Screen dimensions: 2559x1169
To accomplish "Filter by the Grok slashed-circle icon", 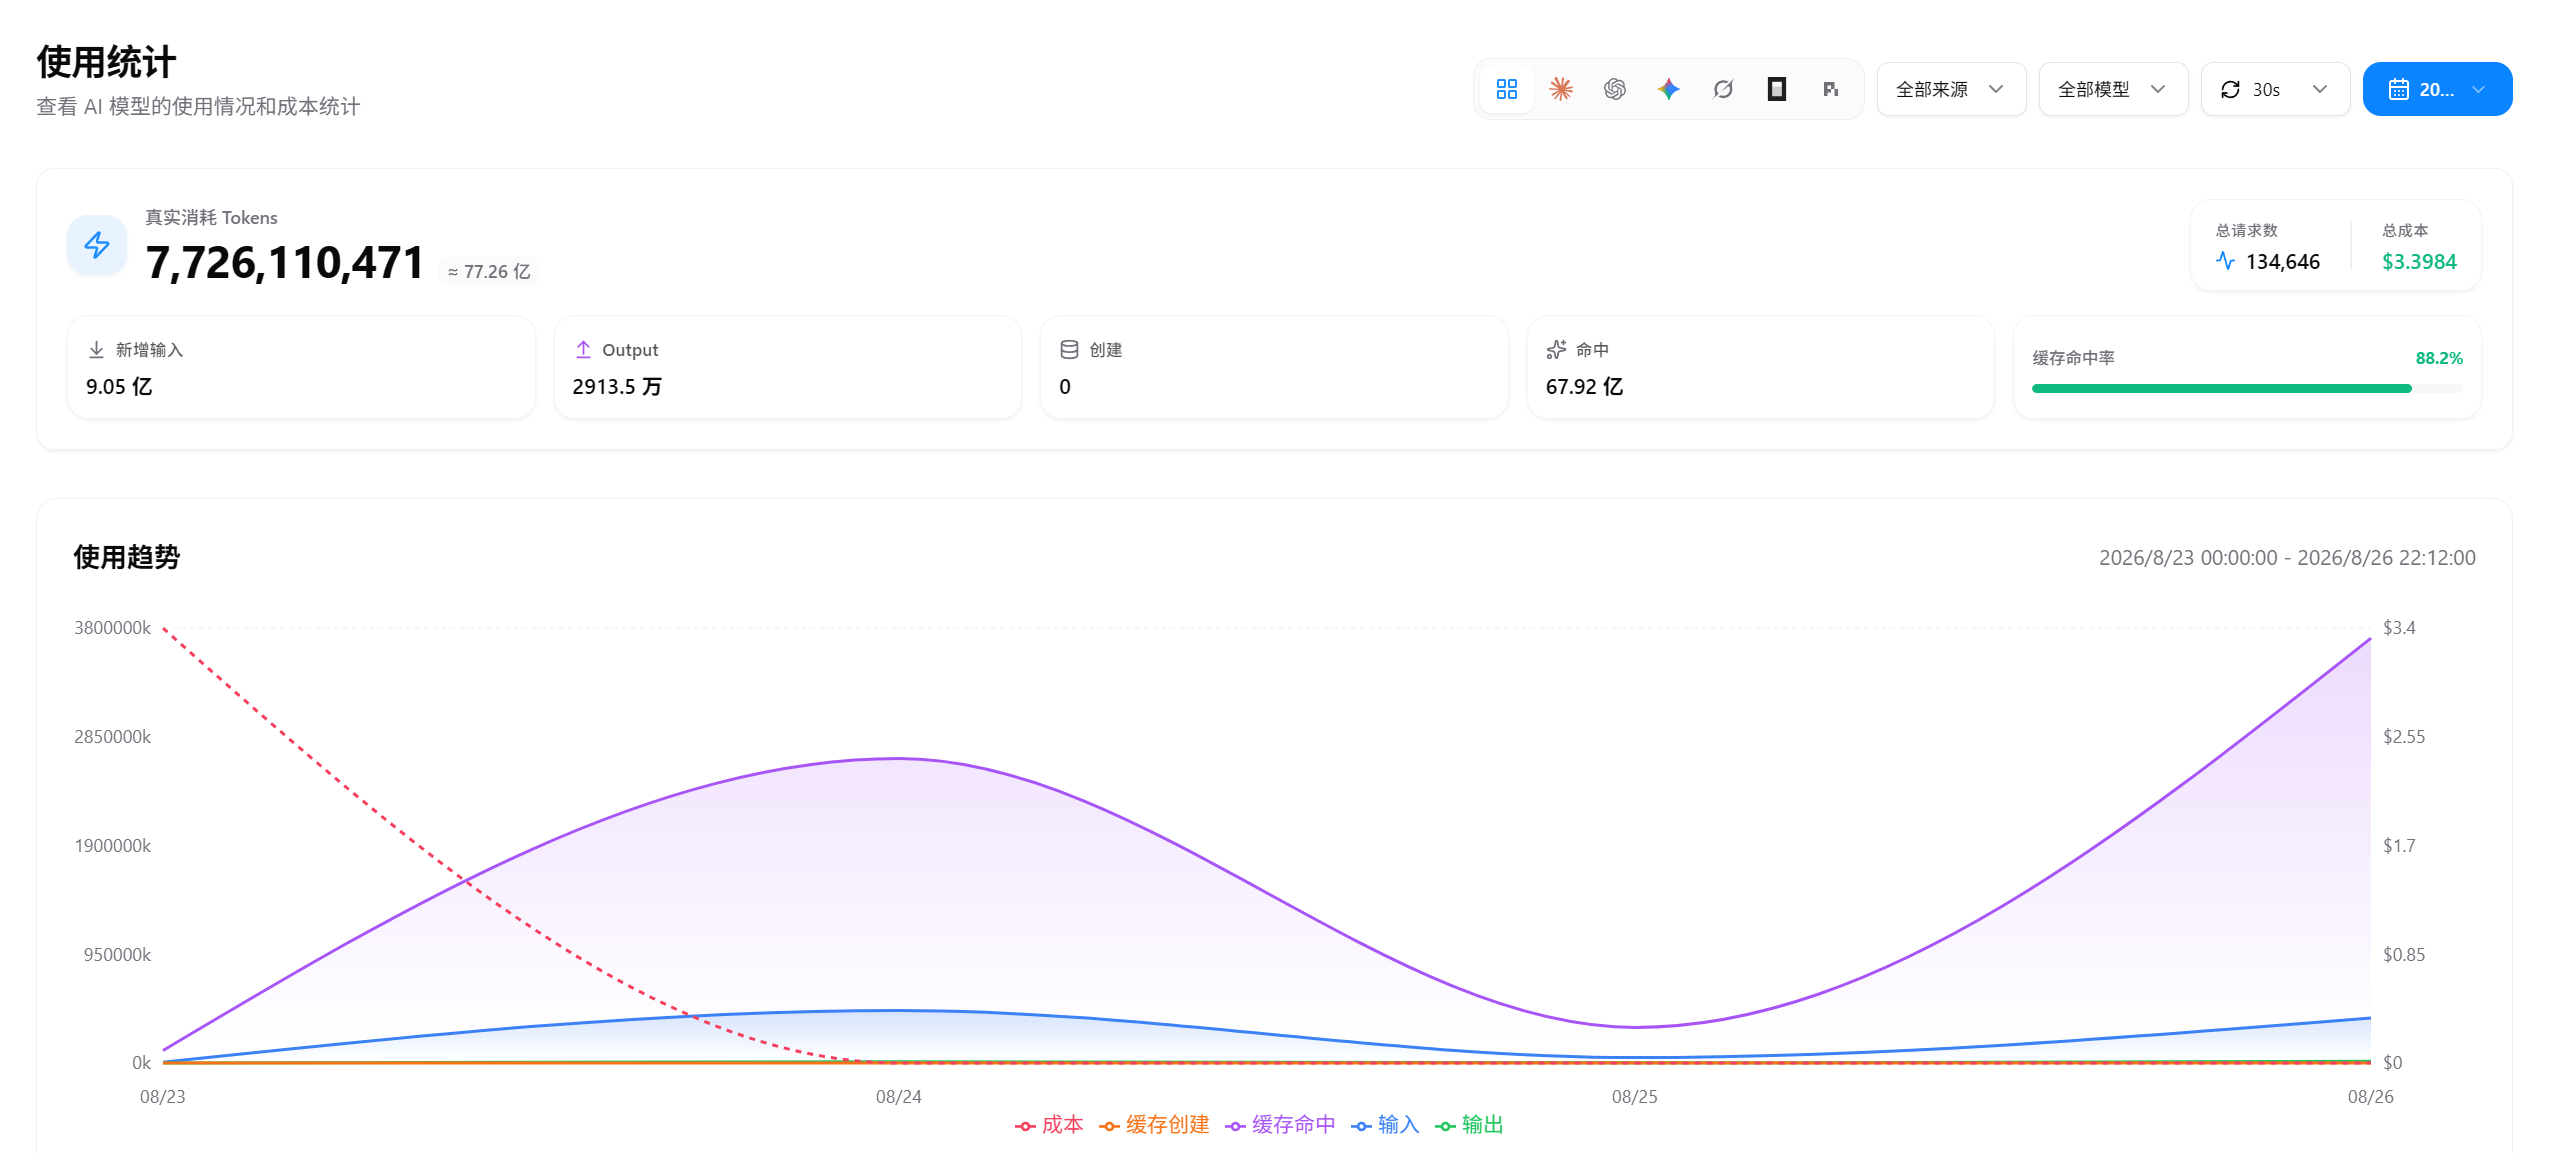I will (1722, 89).
